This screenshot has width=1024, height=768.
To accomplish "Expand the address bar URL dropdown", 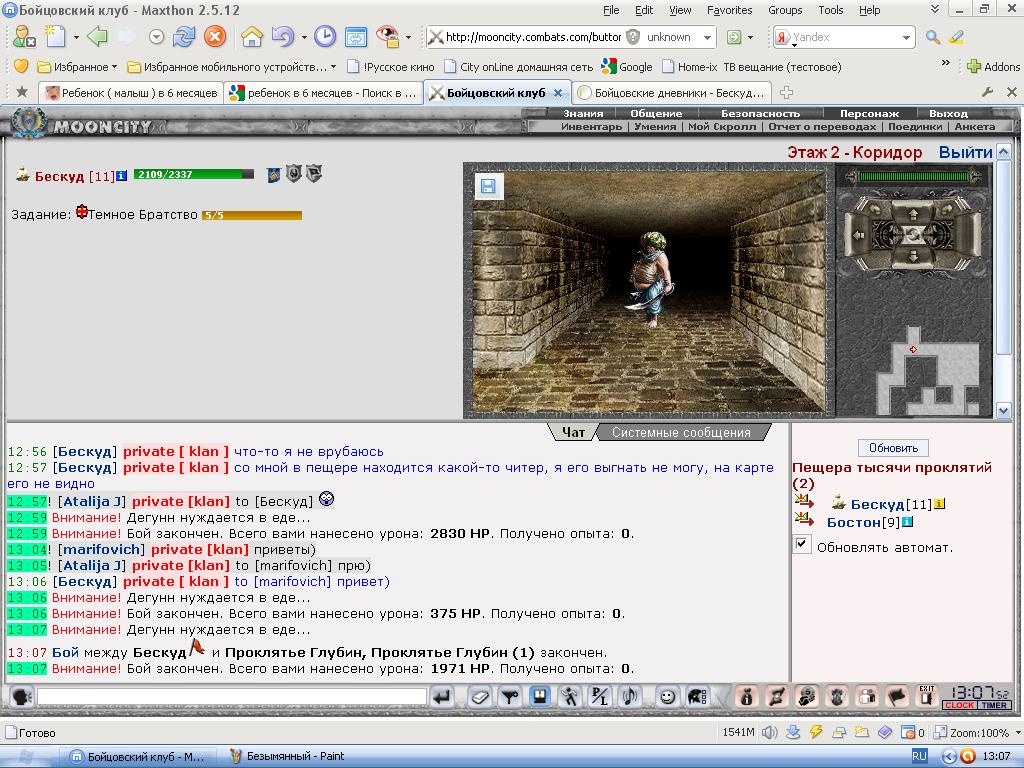I will click(707, 37).
